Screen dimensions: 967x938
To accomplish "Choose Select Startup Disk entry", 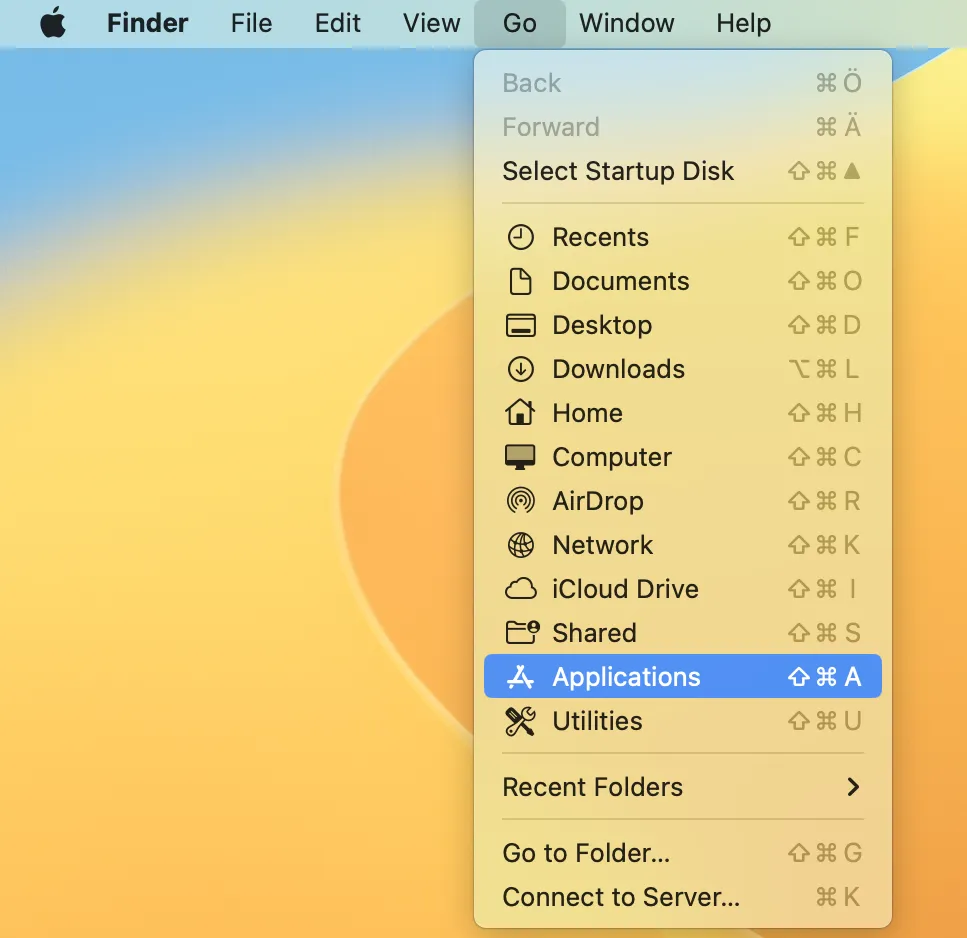I will pos(618,171).
